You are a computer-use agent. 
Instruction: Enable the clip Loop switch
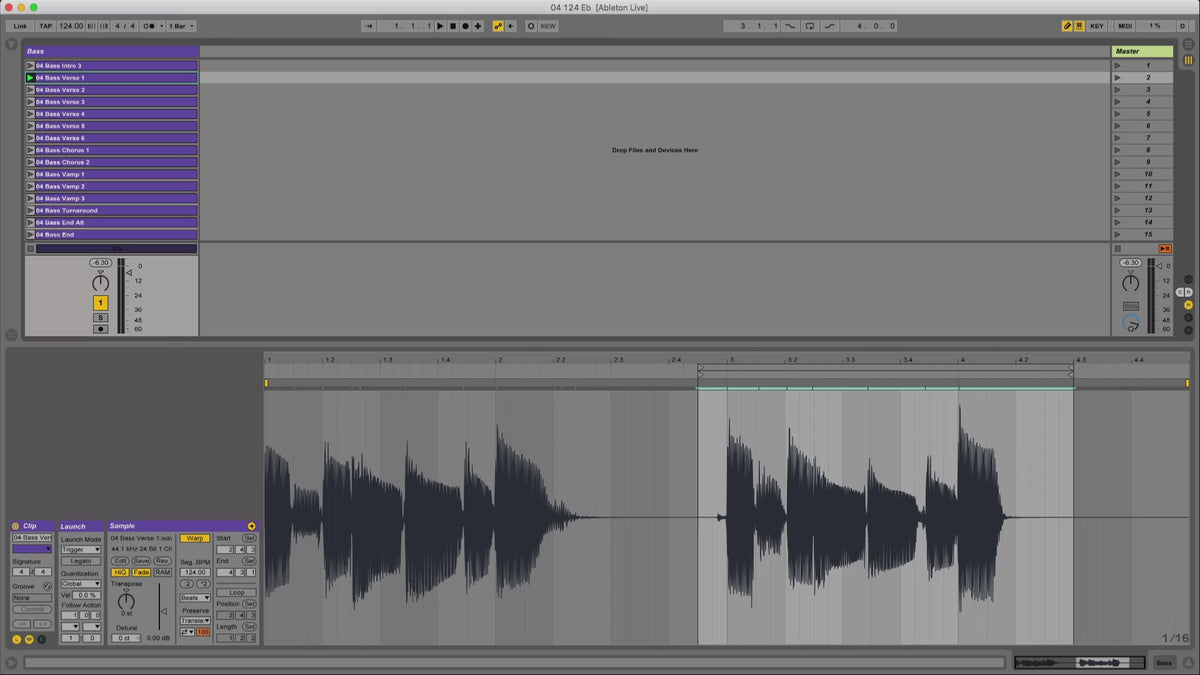coord(236,593)
